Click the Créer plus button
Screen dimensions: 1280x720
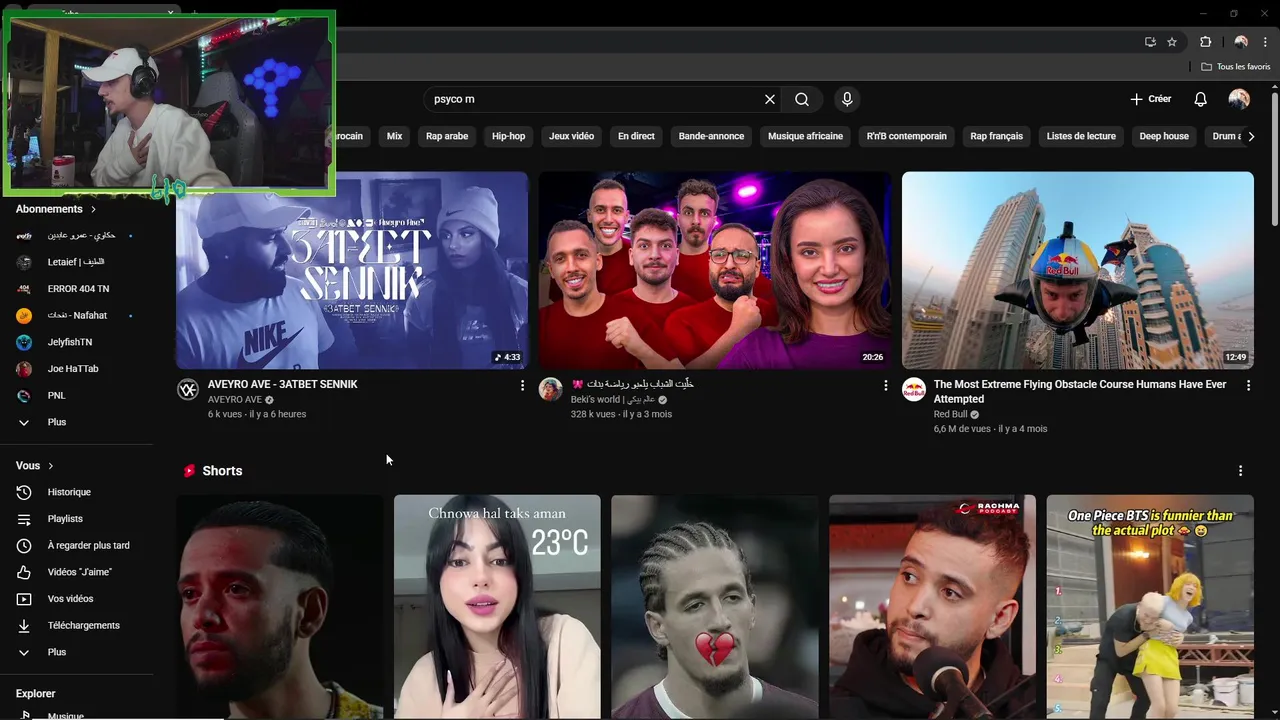point(1150,99)
